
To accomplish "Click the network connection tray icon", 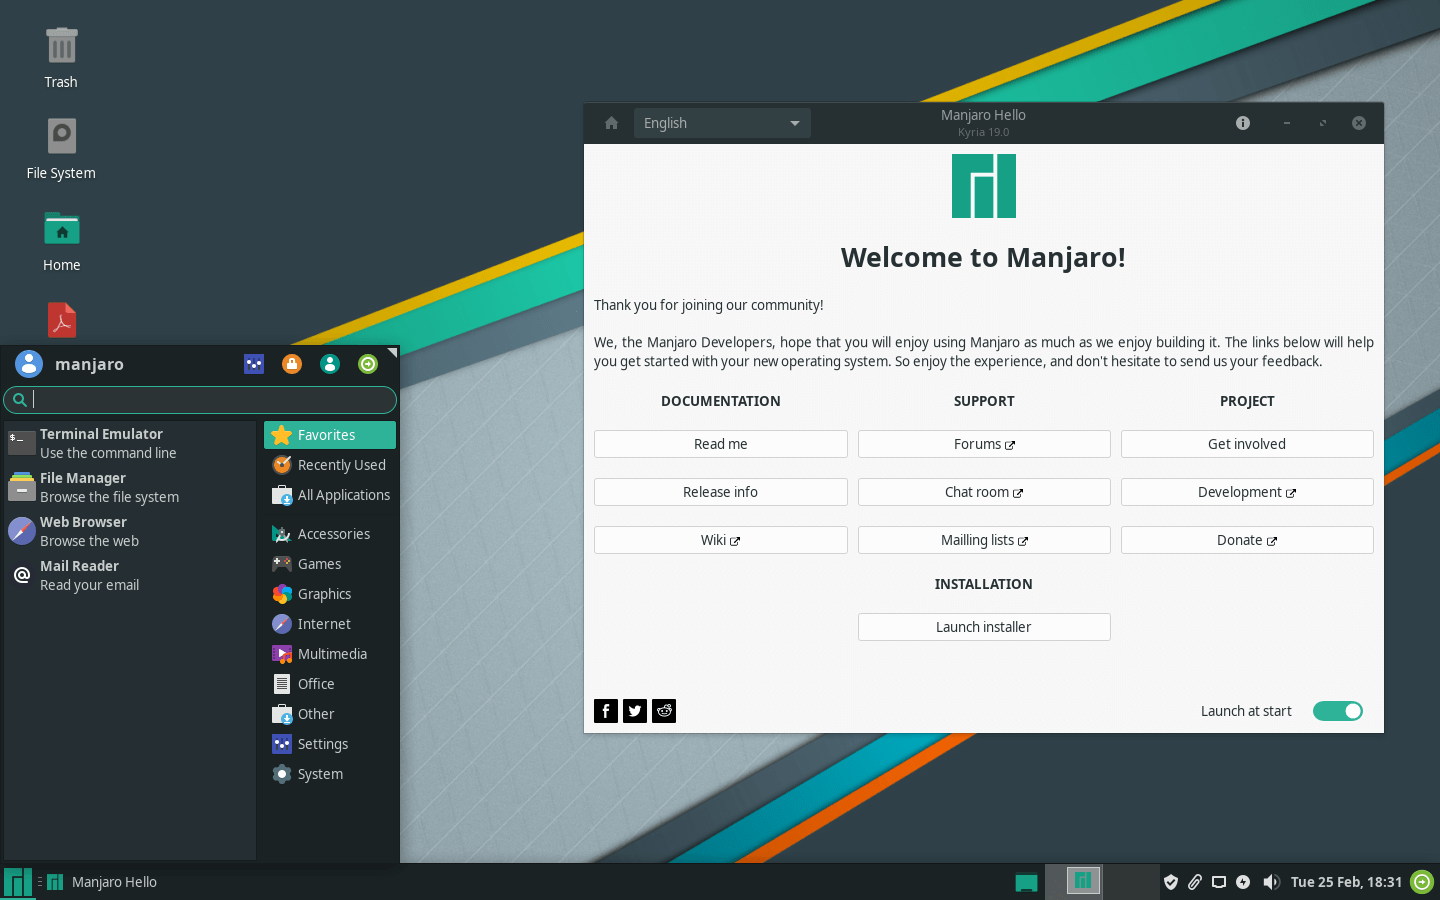I will pos(1219,882).
